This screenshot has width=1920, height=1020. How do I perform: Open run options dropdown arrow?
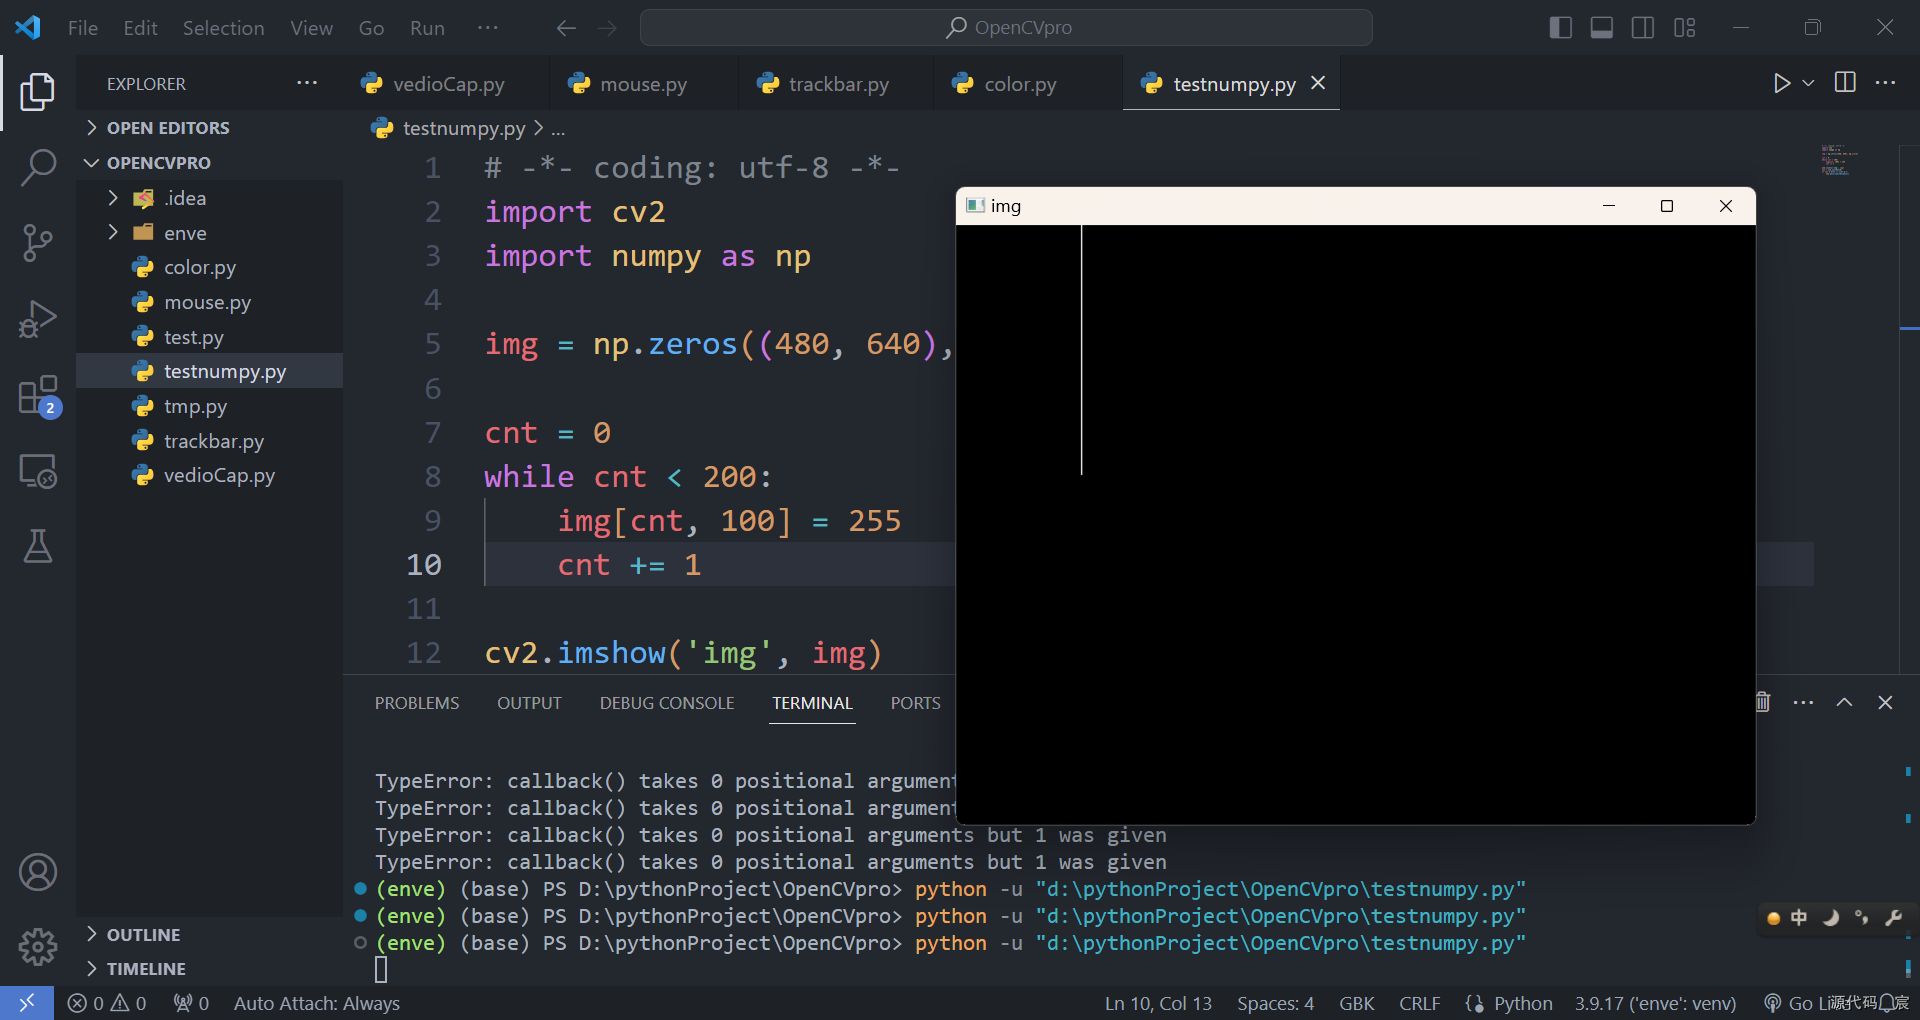(x=1808, y=83)
